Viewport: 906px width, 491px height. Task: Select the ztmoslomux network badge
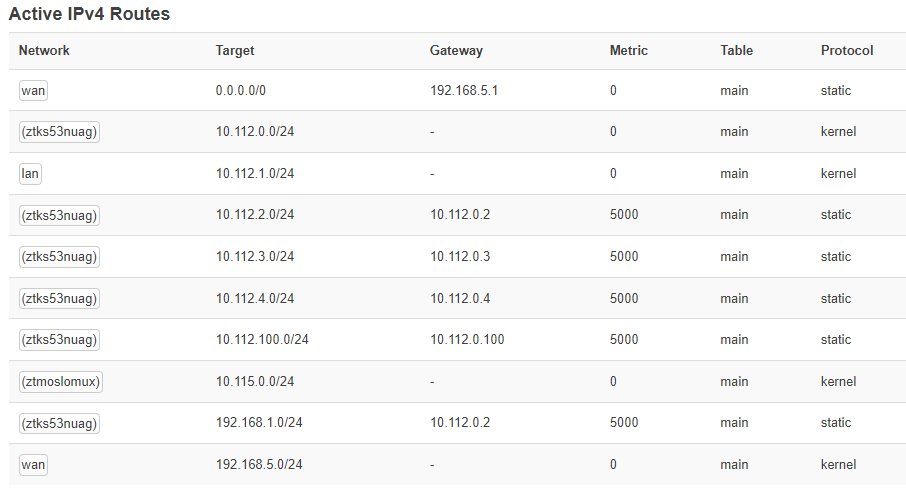[60, 381]
